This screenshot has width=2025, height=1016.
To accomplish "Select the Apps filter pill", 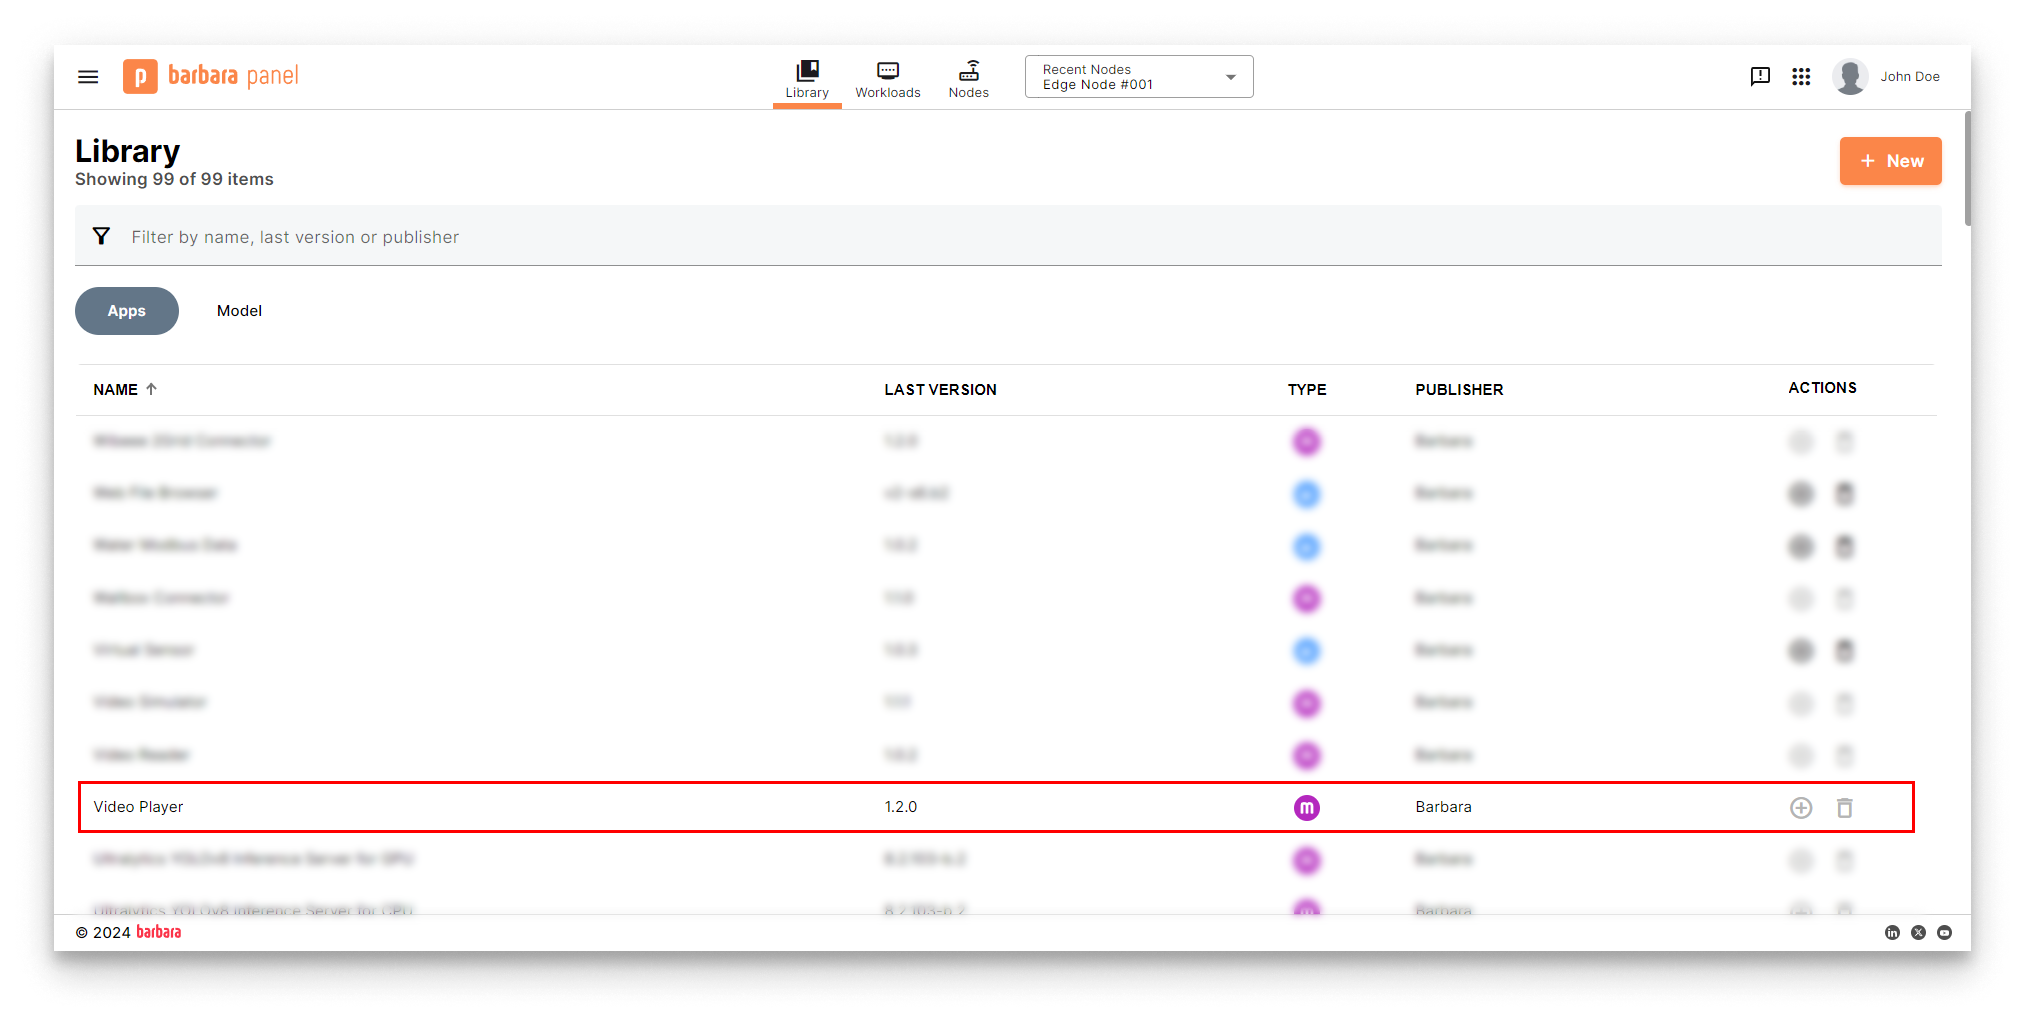I will [127, 311].
